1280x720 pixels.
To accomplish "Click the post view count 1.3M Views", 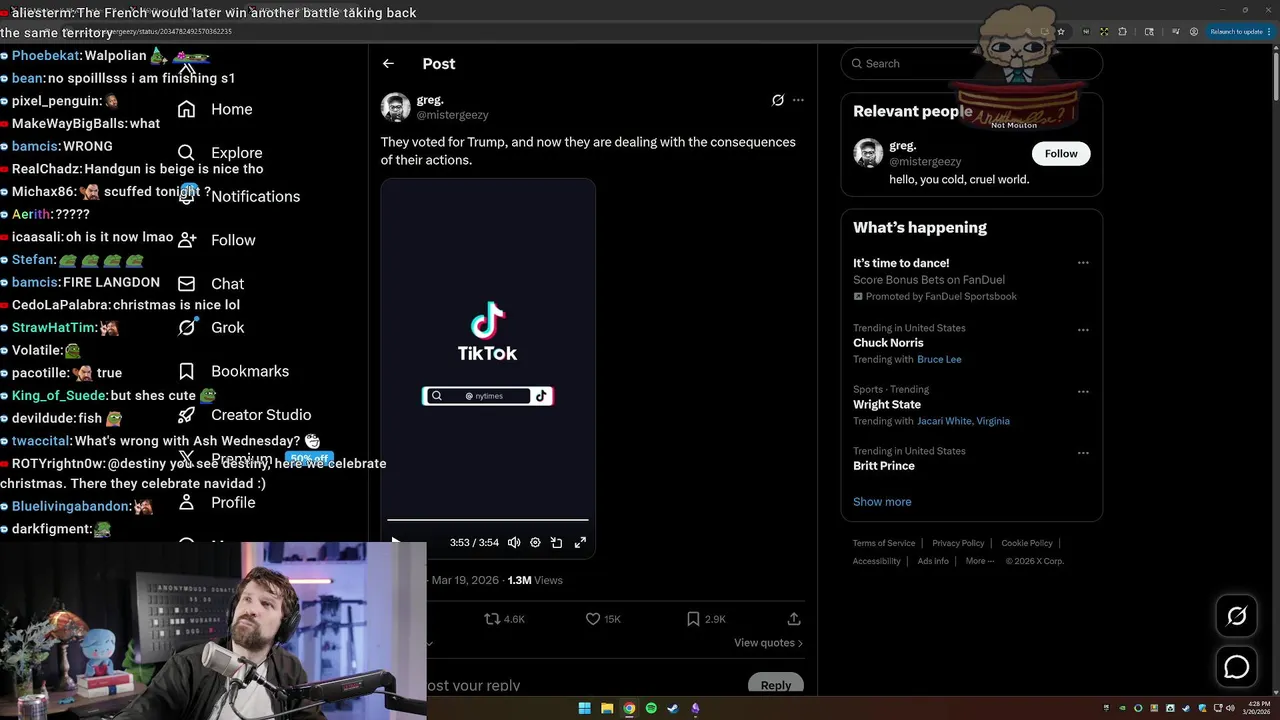I will tap(535, 580).
